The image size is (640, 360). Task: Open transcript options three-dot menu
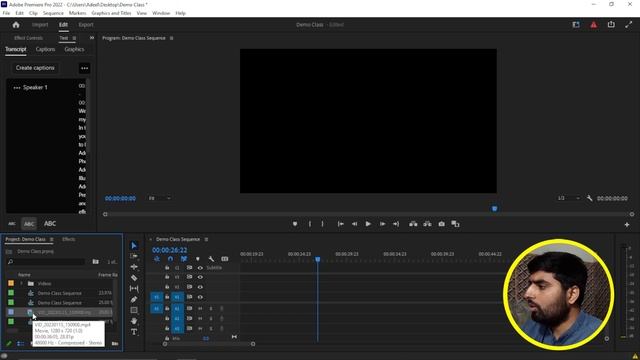tap(84, 68)
